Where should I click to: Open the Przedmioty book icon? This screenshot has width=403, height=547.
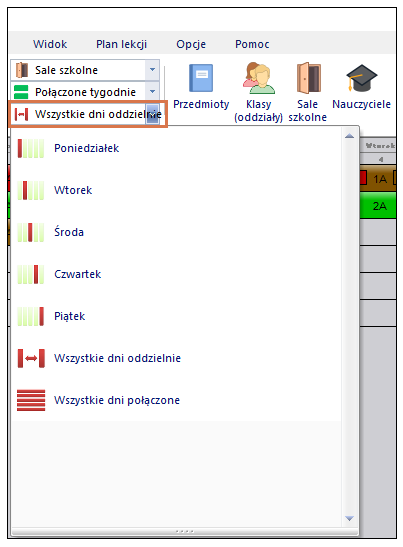click(201, 78)
